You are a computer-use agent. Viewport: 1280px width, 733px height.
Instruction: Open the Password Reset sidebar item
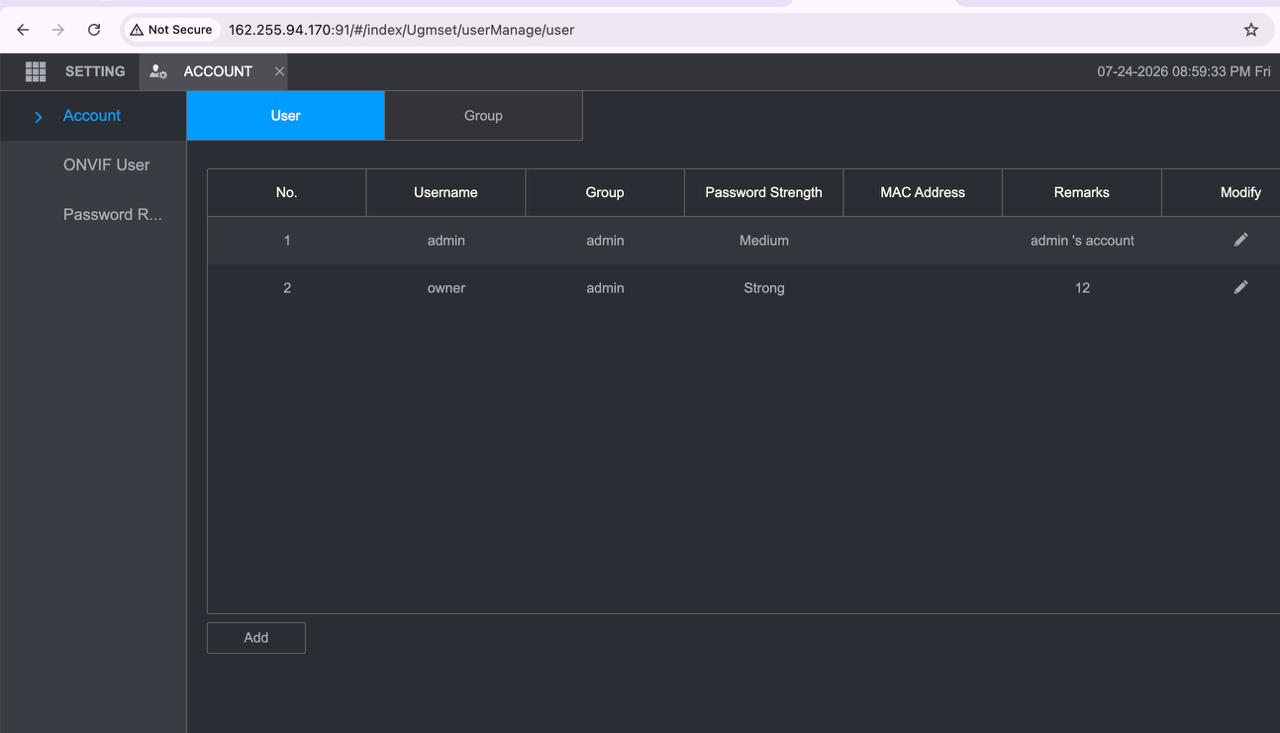coord(112,214)
